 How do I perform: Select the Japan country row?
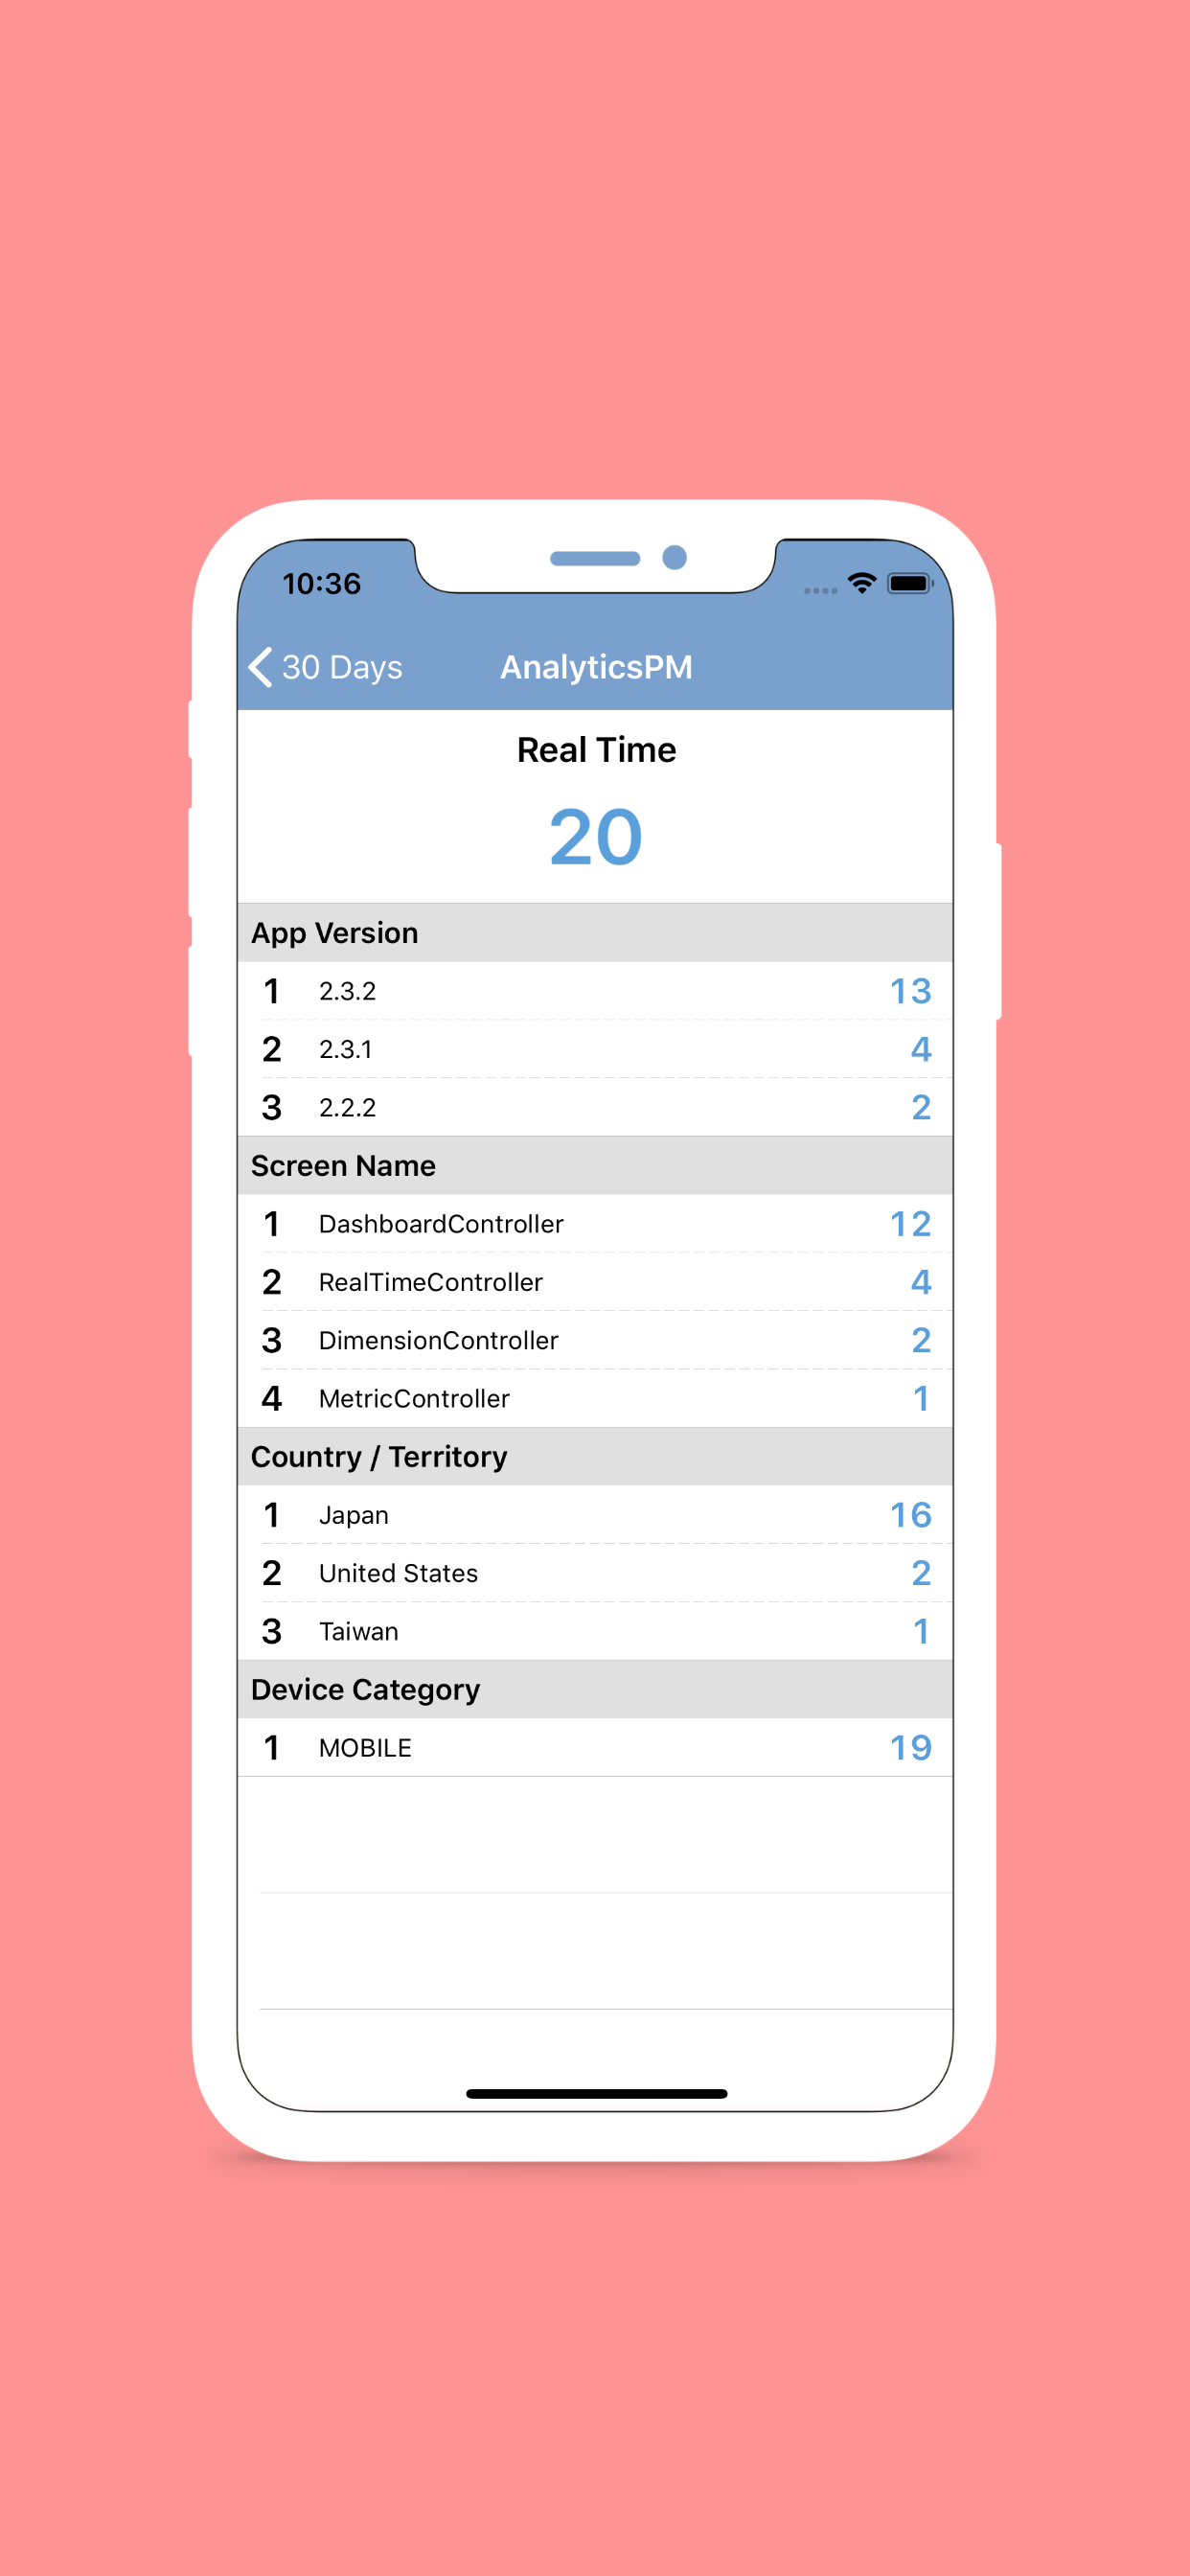coord(595,1515)
